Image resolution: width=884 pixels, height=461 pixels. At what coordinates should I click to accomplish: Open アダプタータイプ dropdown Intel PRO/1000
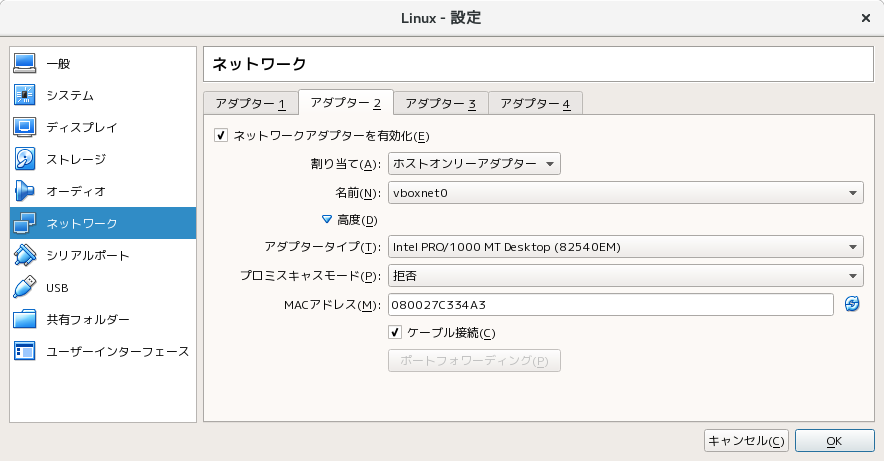click(626, 247)
